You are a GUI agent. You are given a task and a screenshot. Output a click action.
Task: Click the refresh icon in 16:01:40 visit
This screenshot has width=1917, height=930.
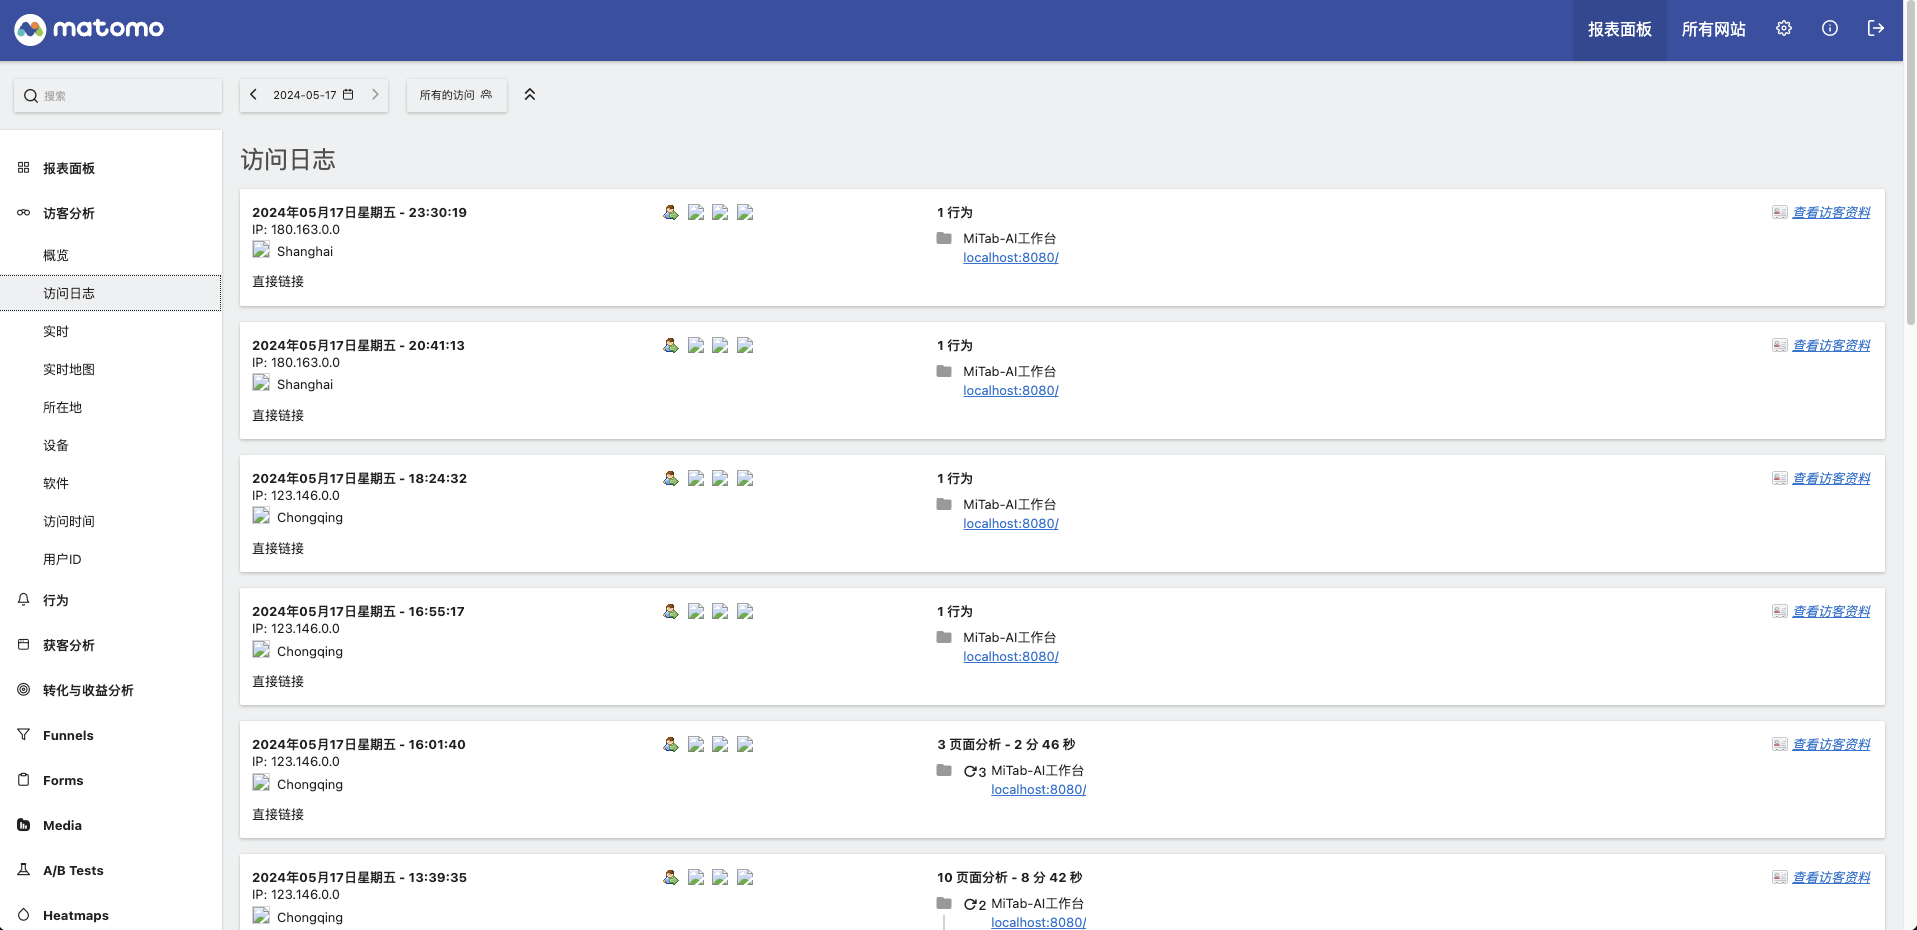pos(970,771)
